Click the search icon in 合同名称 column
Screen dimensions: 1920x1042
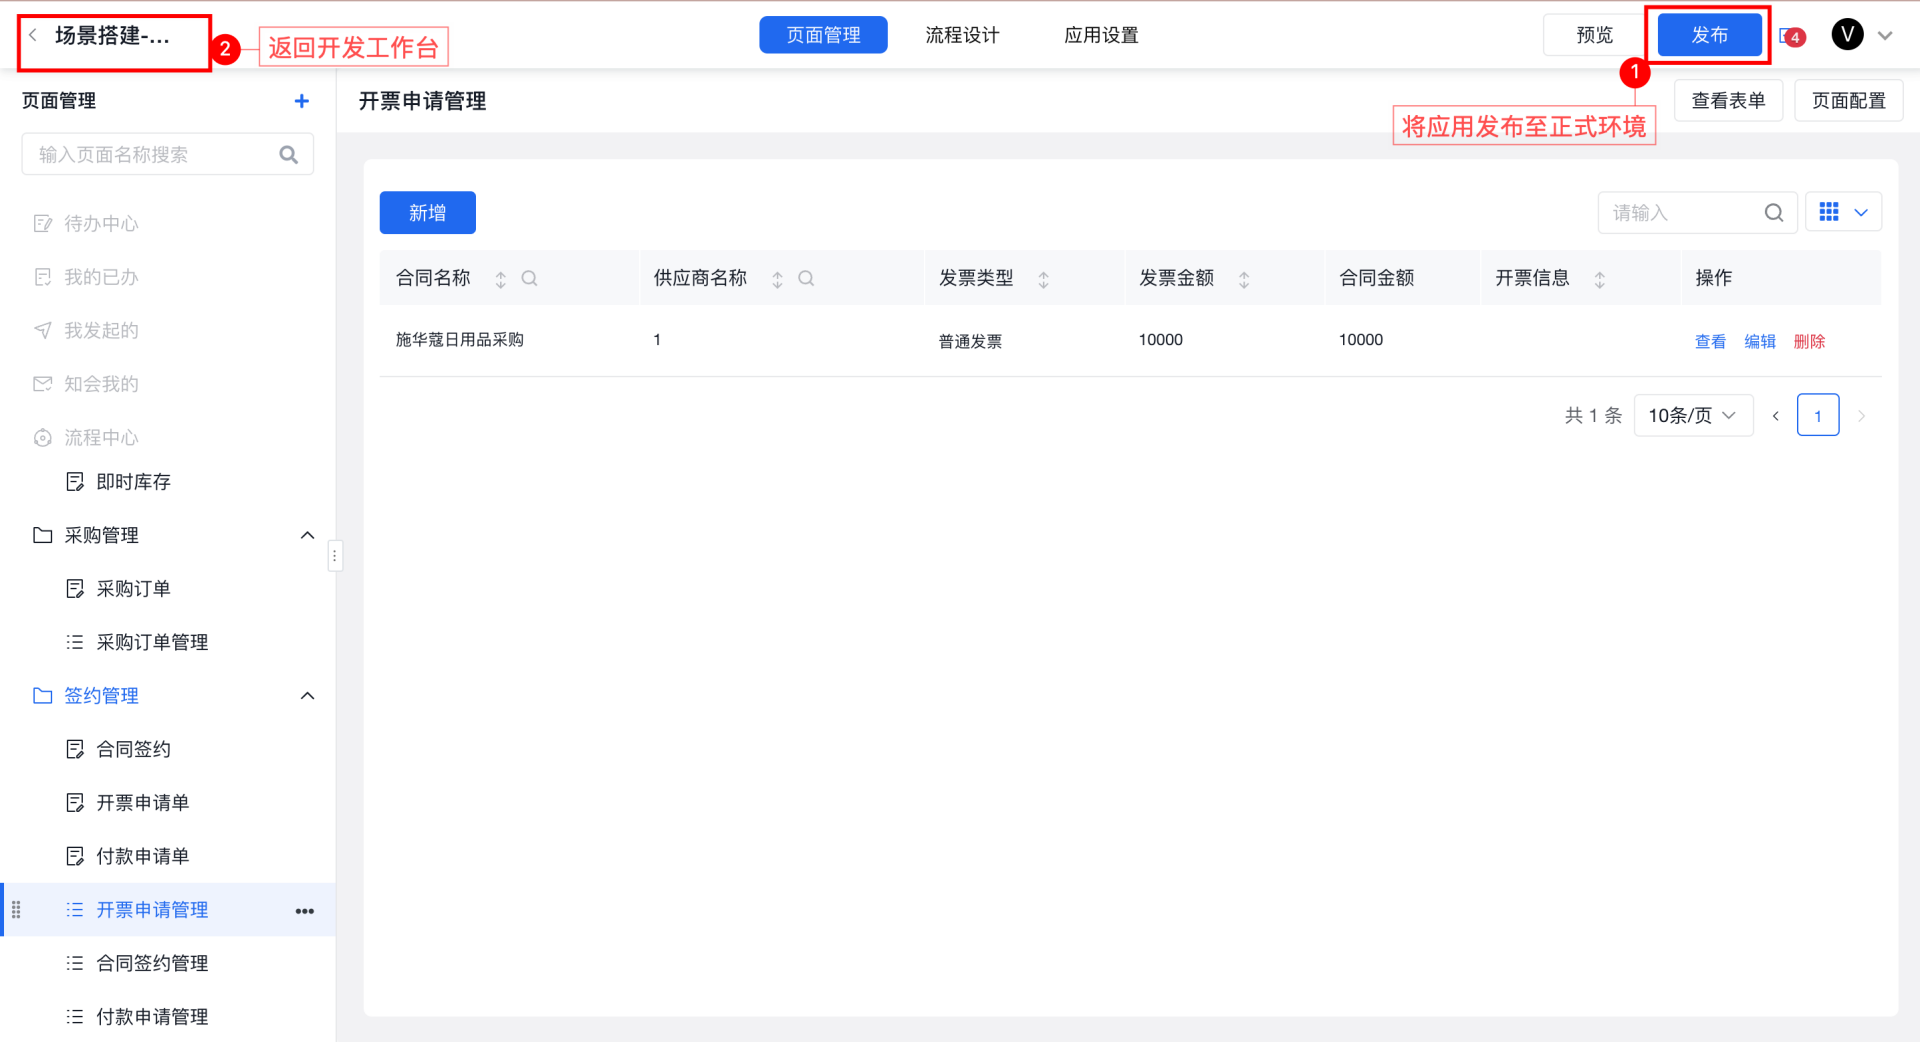click(529, 279)
